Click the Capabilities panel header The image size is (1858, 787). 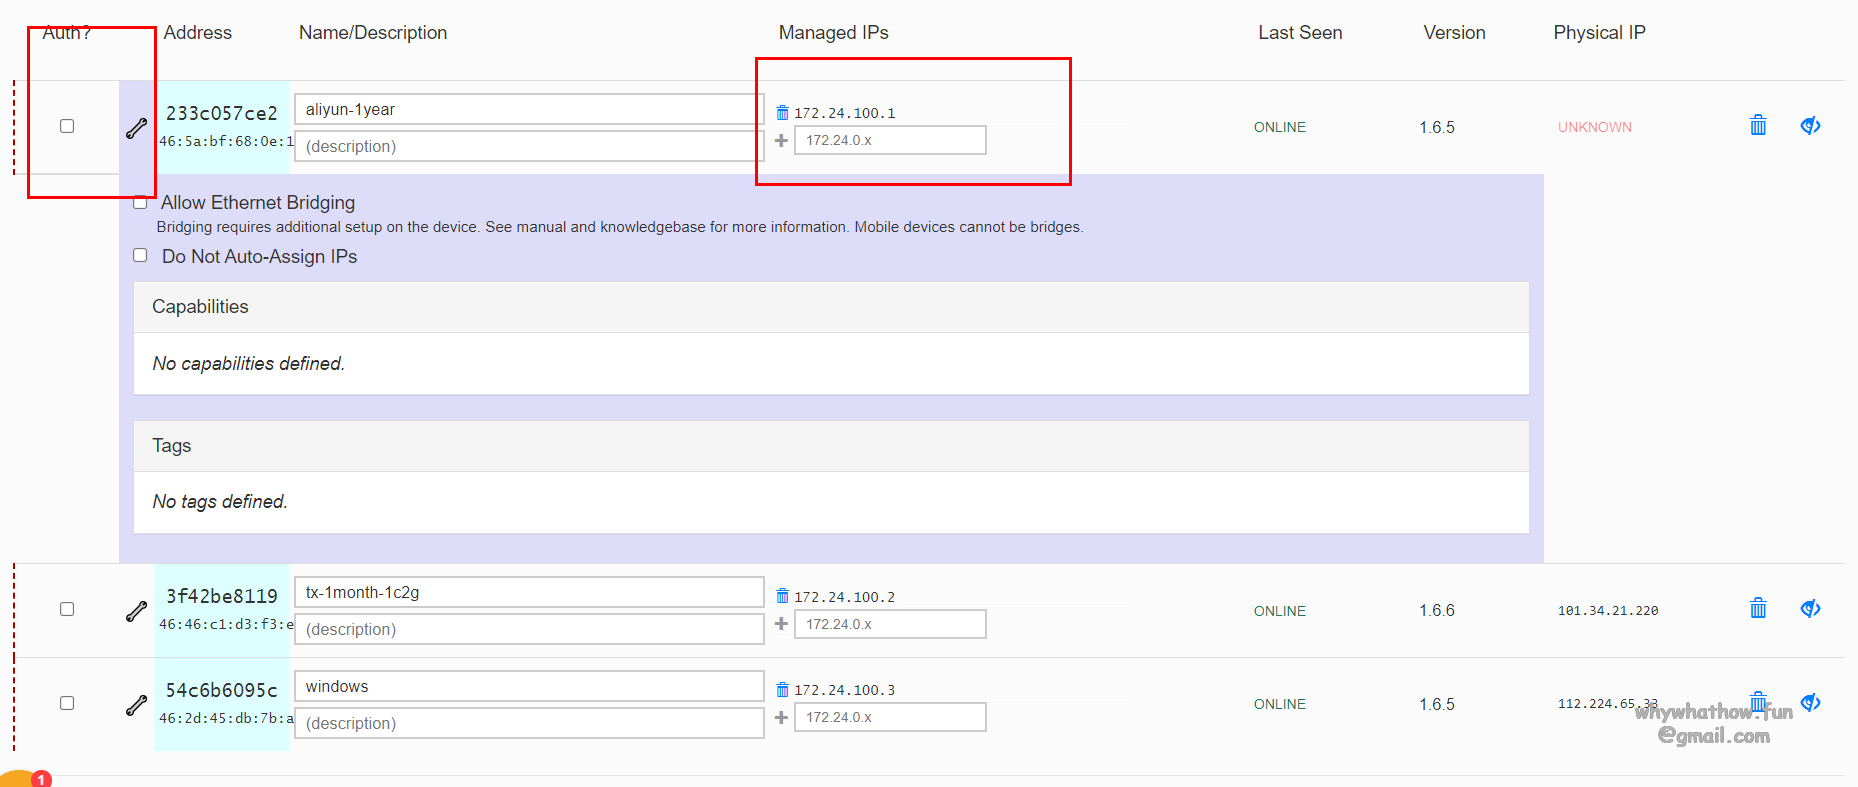tap(830, 307)
